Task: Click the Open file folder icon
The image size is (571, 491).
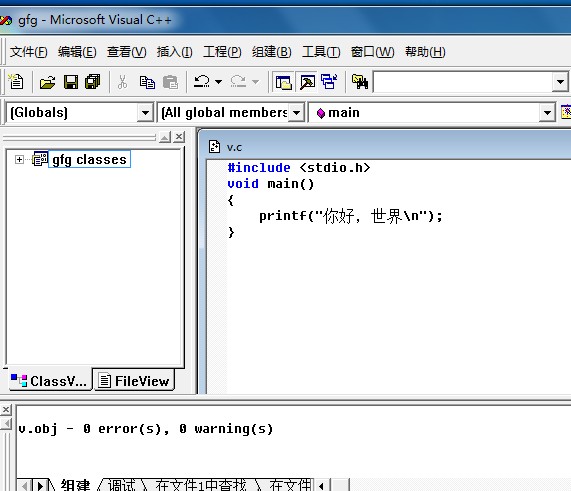Action: tap(47, 82)
